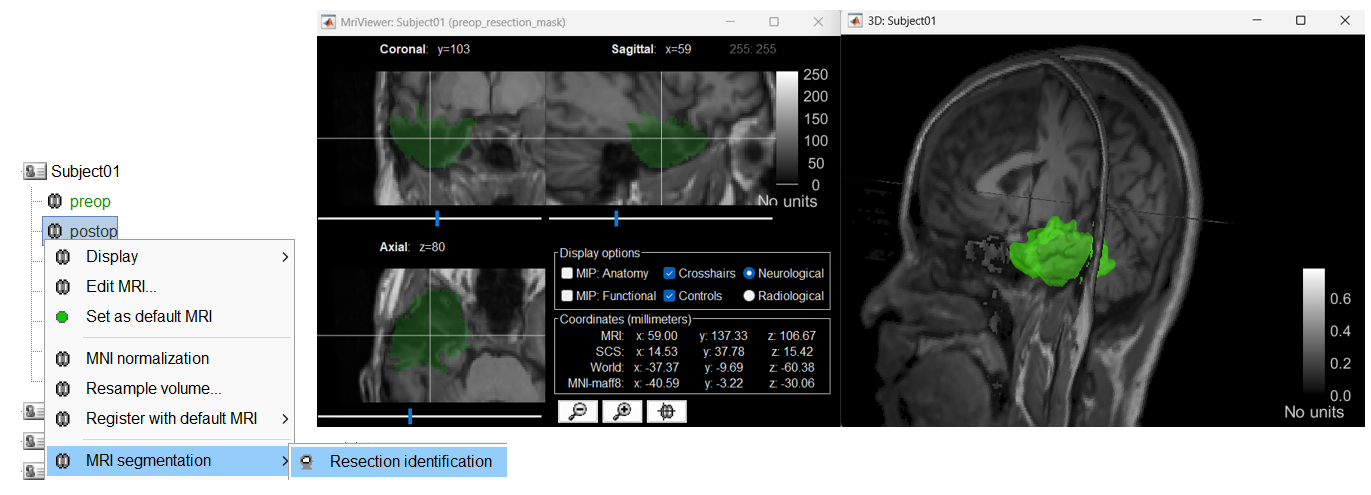Click the zoom in magnifier button
1371x495 pixels.
point(622,412)
